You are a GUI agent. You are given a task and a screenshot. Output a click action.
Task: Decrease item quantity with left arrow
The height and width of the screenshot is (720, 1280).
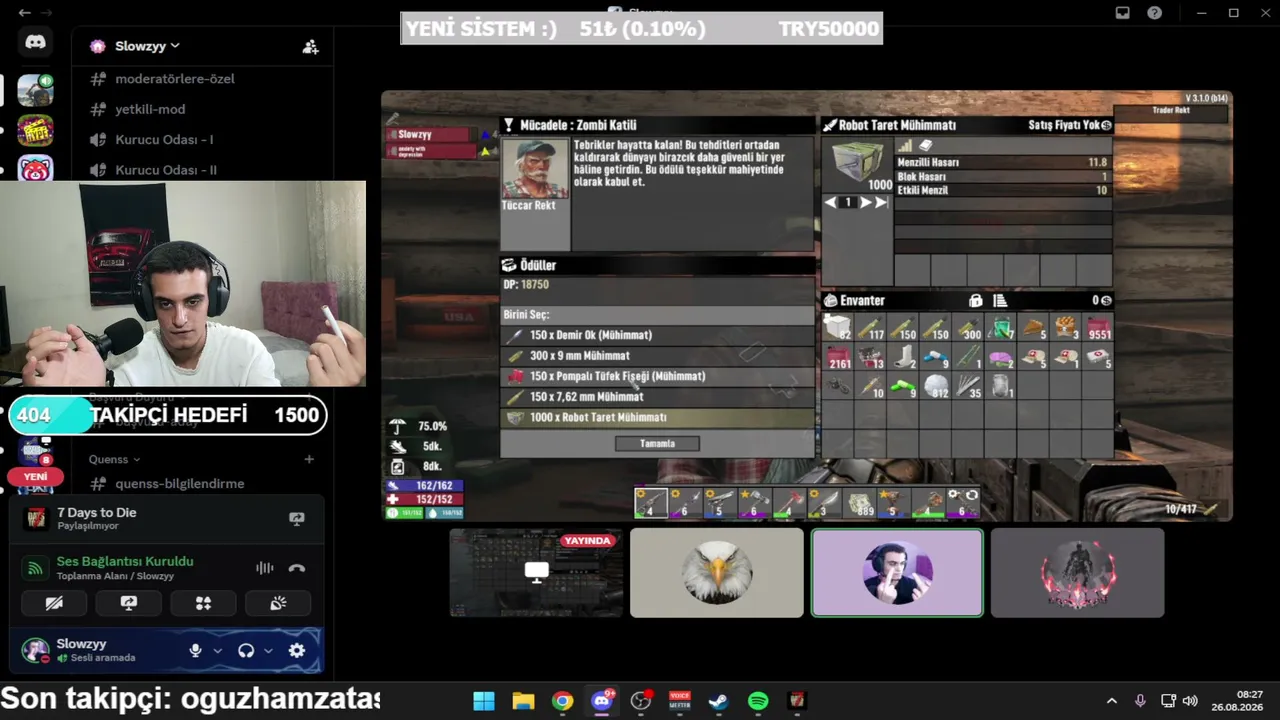830,202
